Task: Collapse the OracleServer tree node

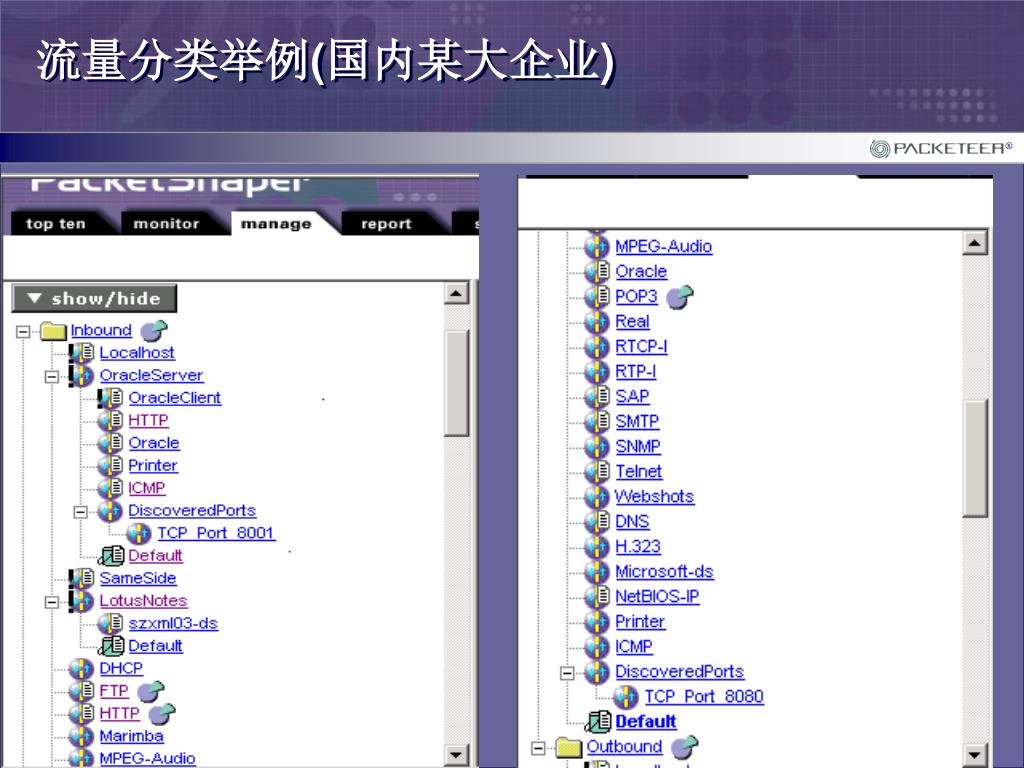Action: click(52, 376)
